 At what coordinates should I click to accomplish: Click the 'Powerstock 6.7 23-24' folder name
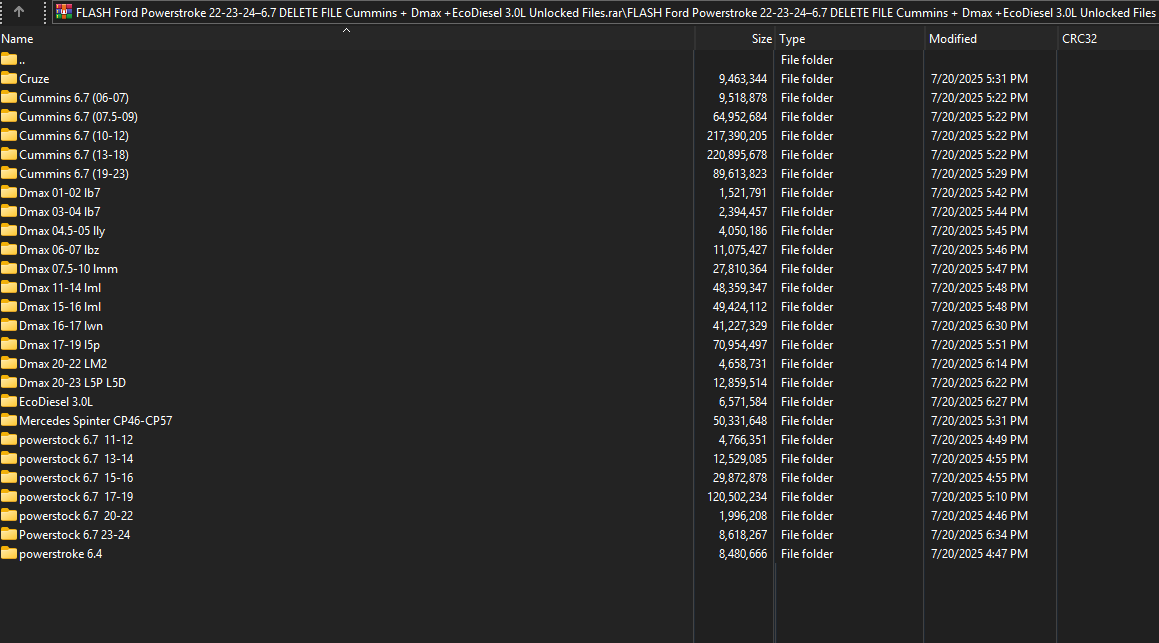click(75, 535)
